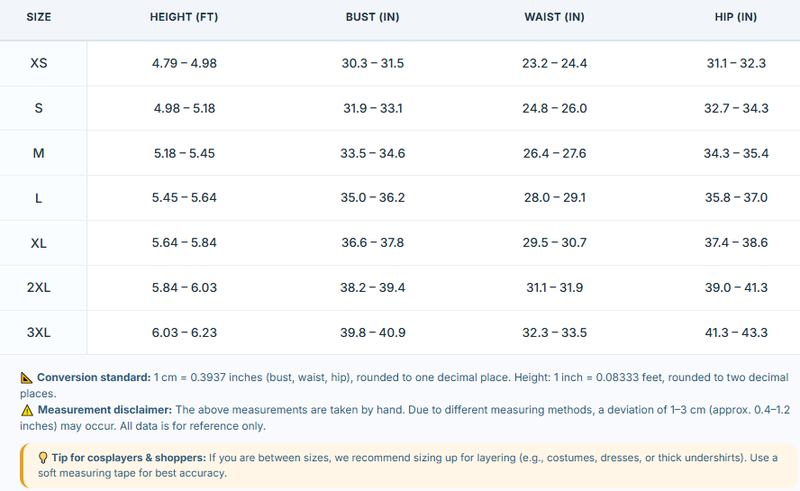Click the Measurement disclaimer bold label

coord(105,410)
